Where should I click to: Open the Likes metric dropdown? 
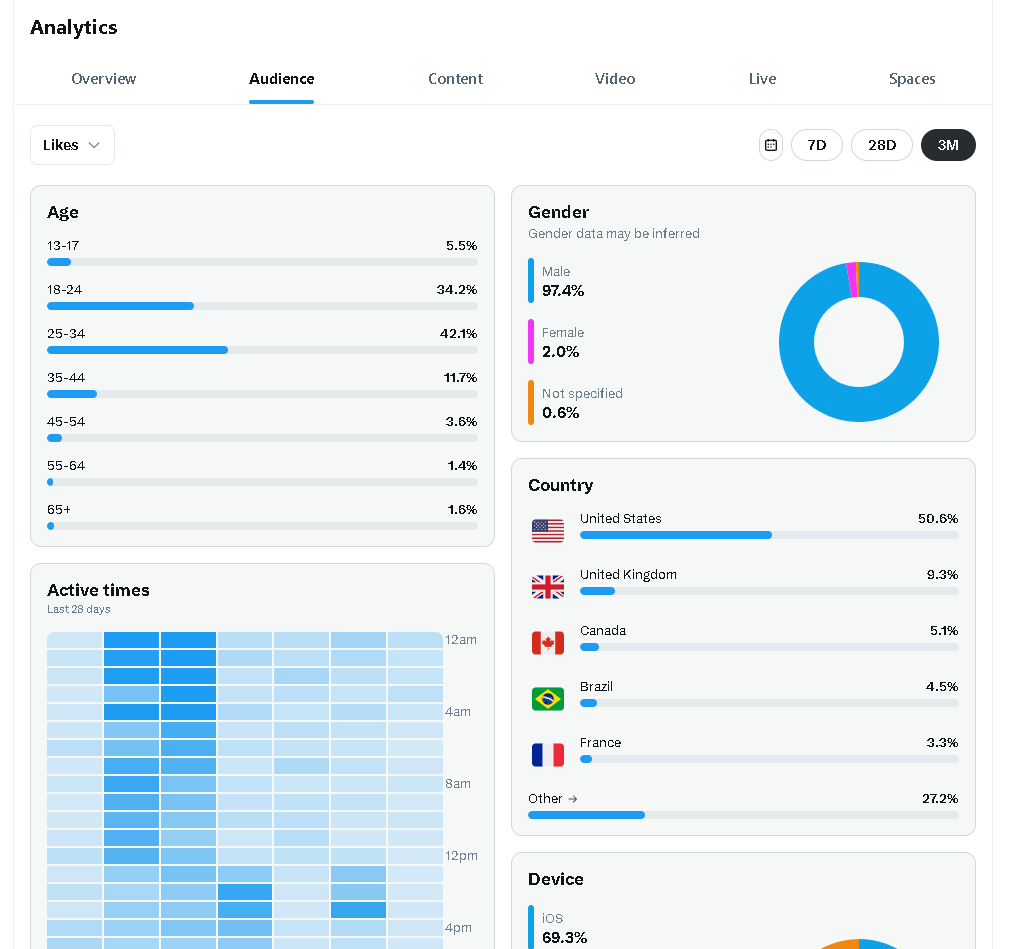(x=72, y=145)
